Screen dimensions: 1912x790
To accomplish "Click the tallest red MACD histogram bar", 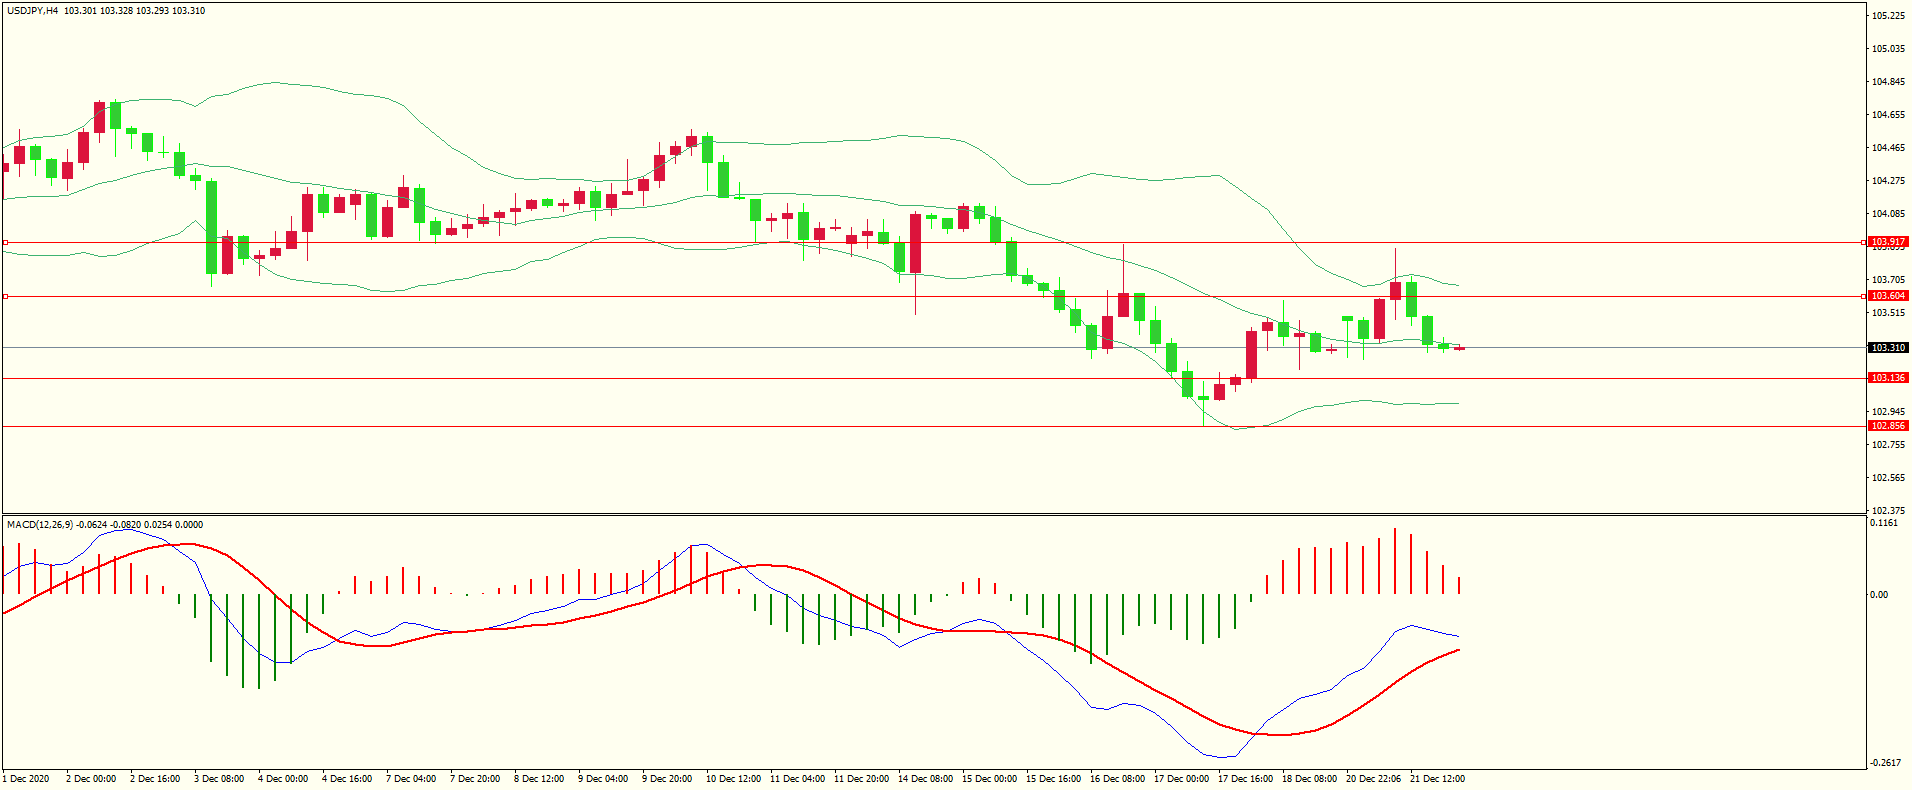I will [x=1394, y=561].
